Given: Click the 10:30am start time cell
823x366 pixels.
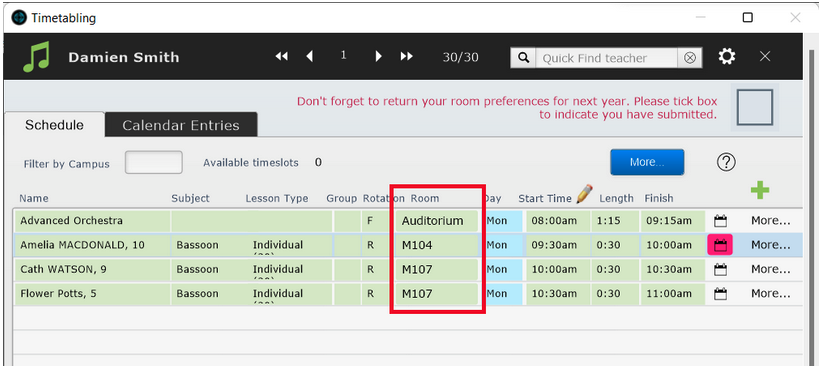Looking at the screenshot, I should click(558, 294).
